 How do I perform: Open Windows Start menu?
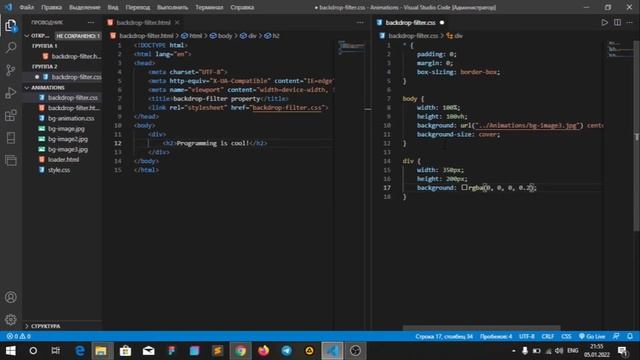tap(11, 351)
